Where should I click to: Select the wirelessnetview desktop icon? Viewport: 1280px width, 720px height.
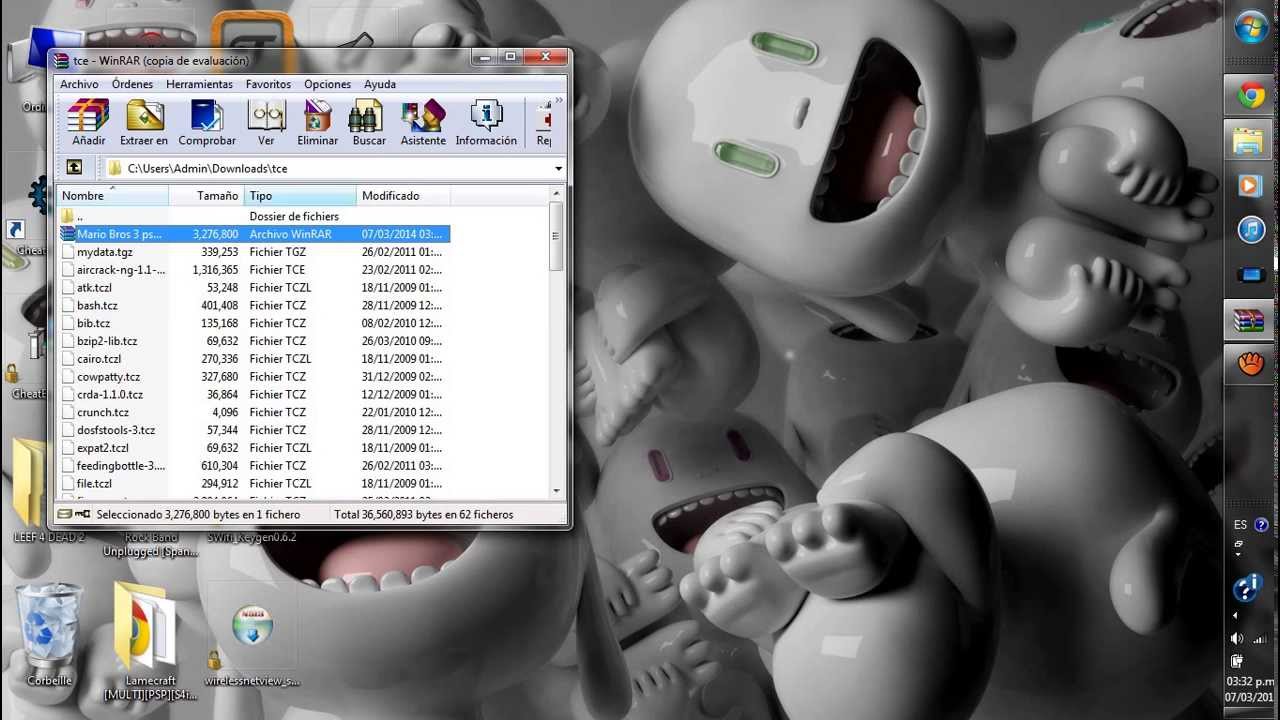[x=252, y=645]
